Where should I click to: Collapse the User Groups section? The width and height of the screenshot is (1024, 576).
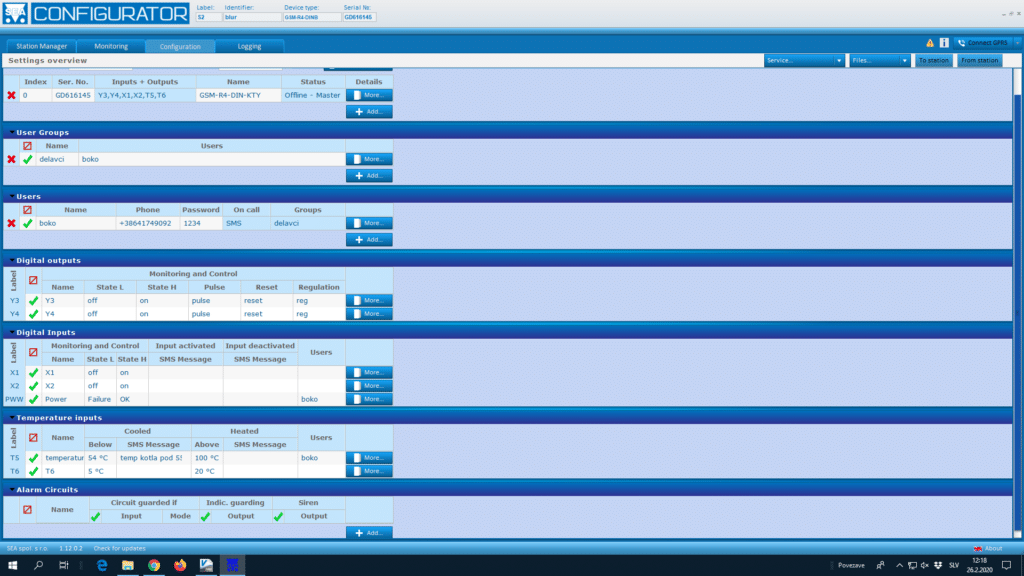(x=12, y=133)
